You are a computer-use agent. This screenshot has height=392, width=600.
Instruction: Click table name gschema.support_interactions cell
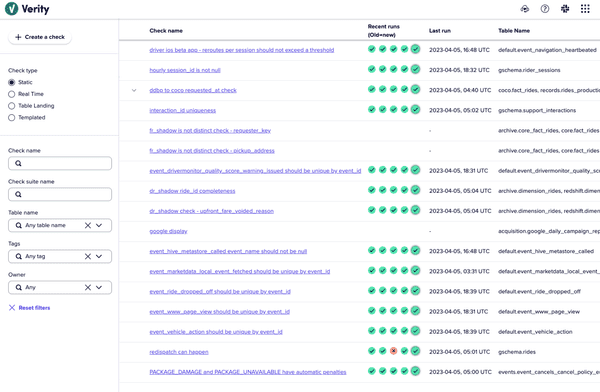(536, 110)
